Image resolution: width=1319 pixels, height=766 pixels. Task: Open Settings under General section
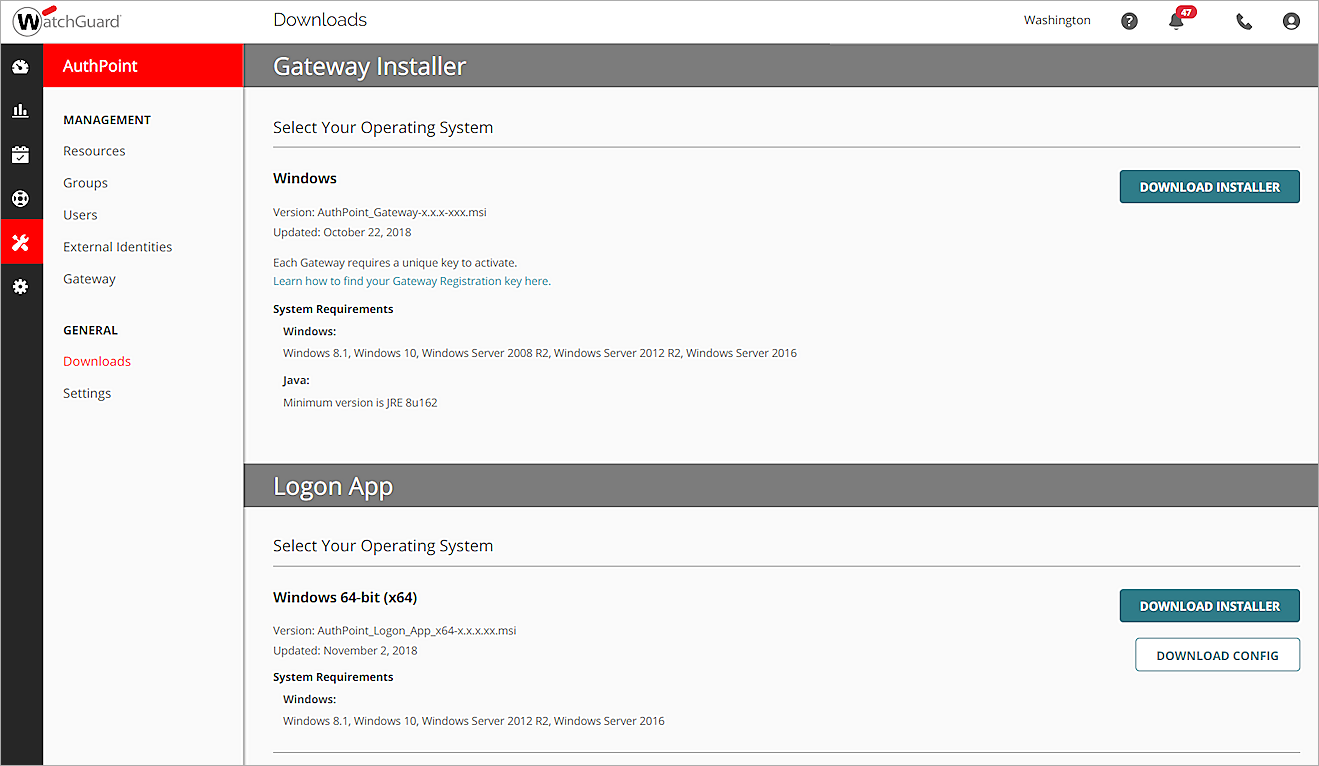(x=87, y=393)
